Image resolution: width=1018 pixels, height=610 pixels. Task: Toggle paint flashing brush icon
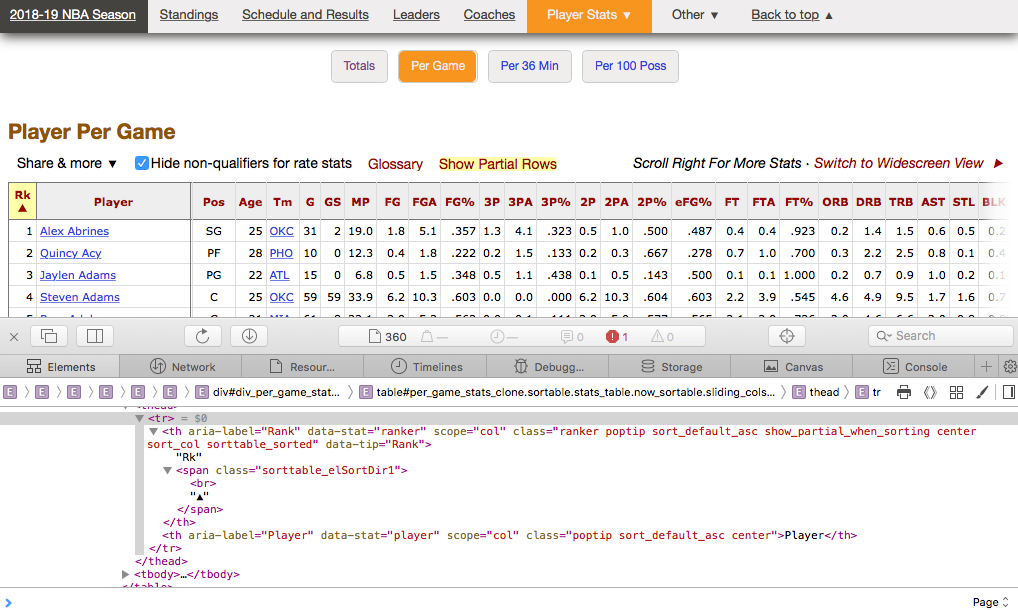click(x=982, y=392)
